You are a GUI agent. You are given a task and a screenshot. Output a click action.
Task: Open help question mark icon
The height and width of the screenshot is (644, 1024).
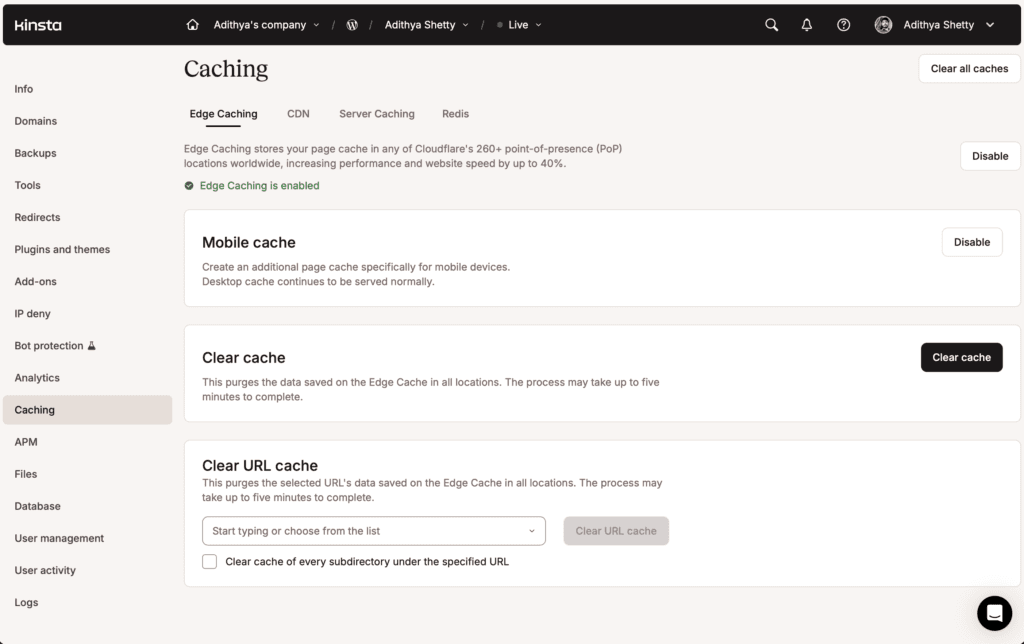[843, 25]
